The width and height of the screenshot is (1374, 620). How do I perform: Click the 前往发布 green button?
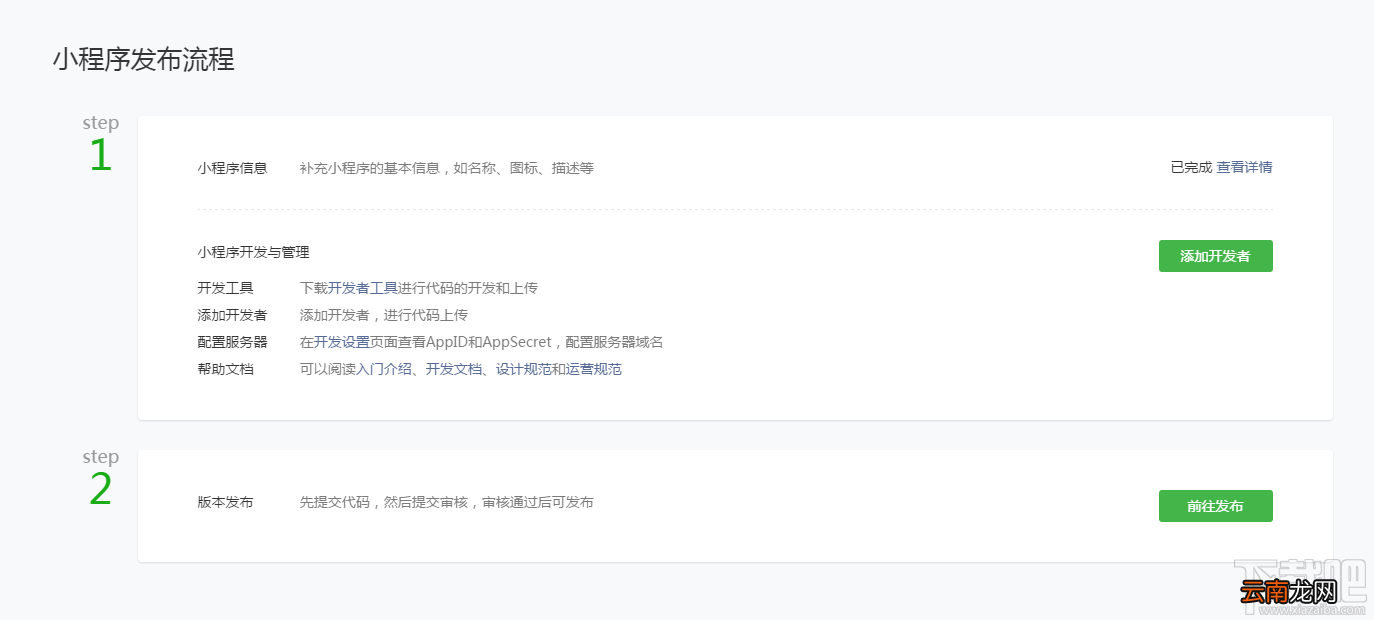click(1215, 506)
